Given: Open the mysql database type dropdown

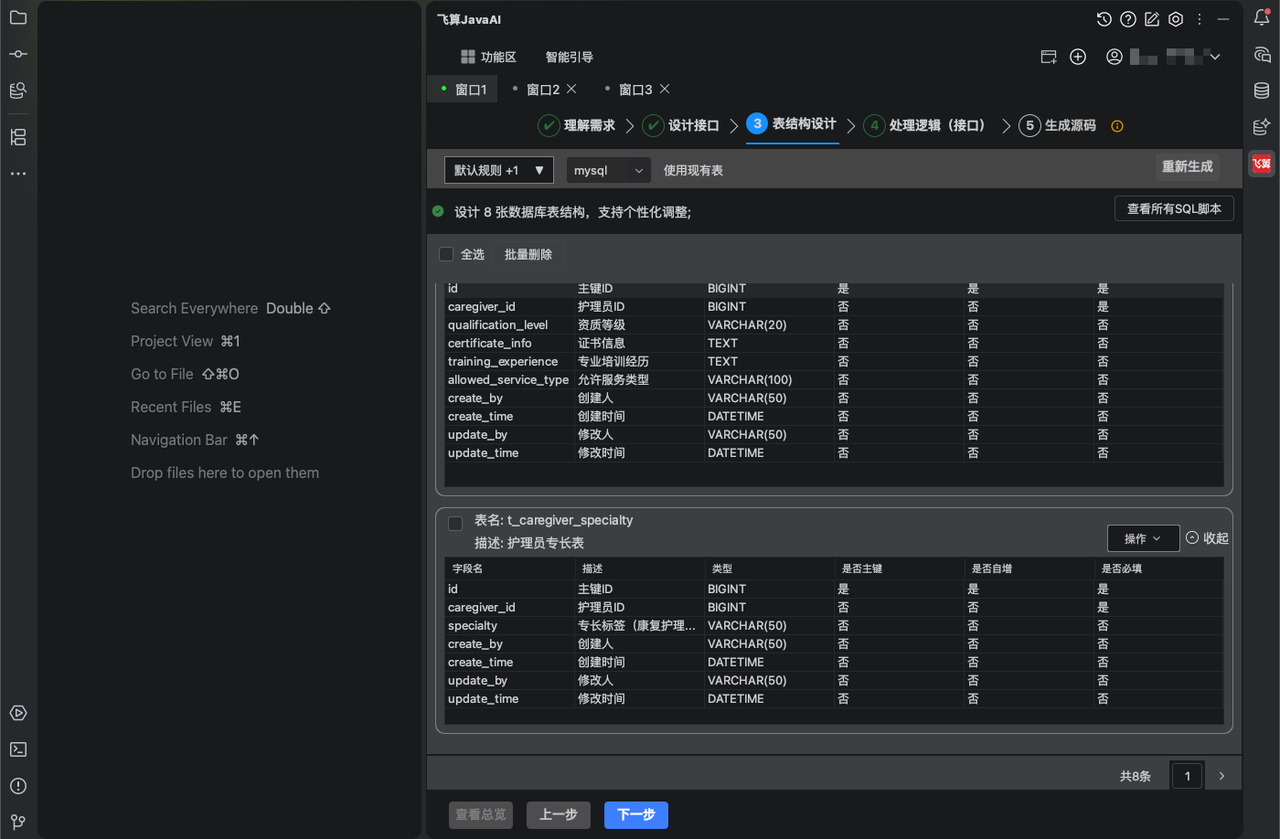Looking at the screenshot, I should point(609,170).
